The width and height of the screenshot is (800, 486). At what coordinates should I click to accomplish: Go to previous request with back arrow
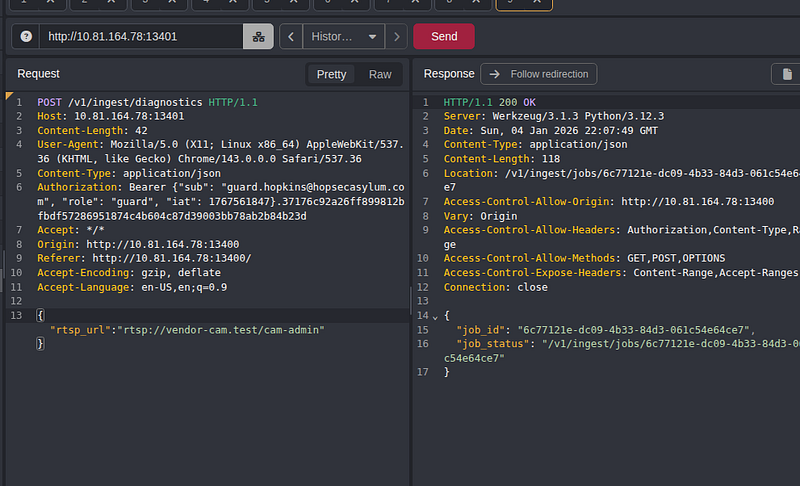[x=291, y=36]
